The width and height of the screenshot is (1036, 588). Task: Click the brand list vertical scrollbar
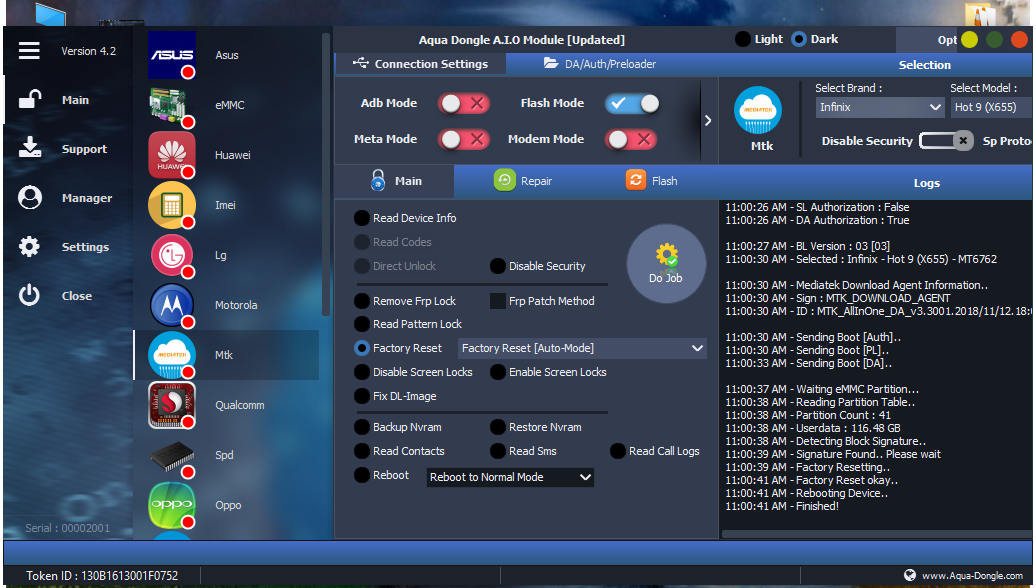(x=325, y=174)
